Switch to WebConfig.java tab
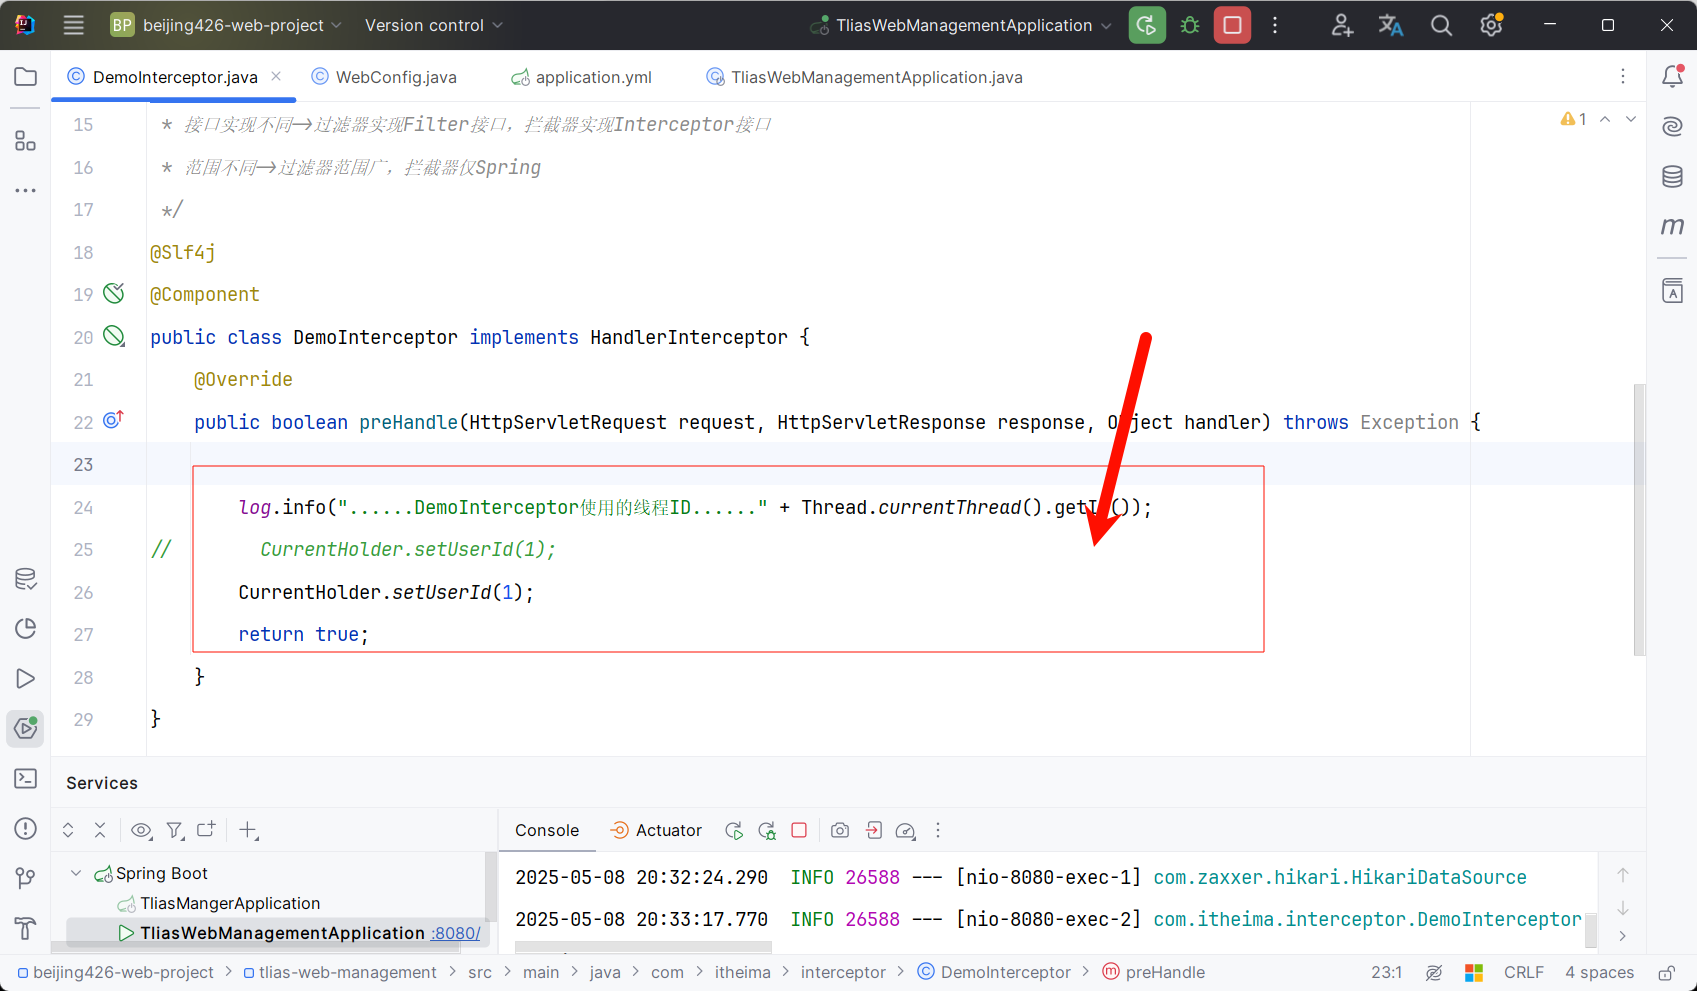 pyautogui.click(x=384, y=77)
